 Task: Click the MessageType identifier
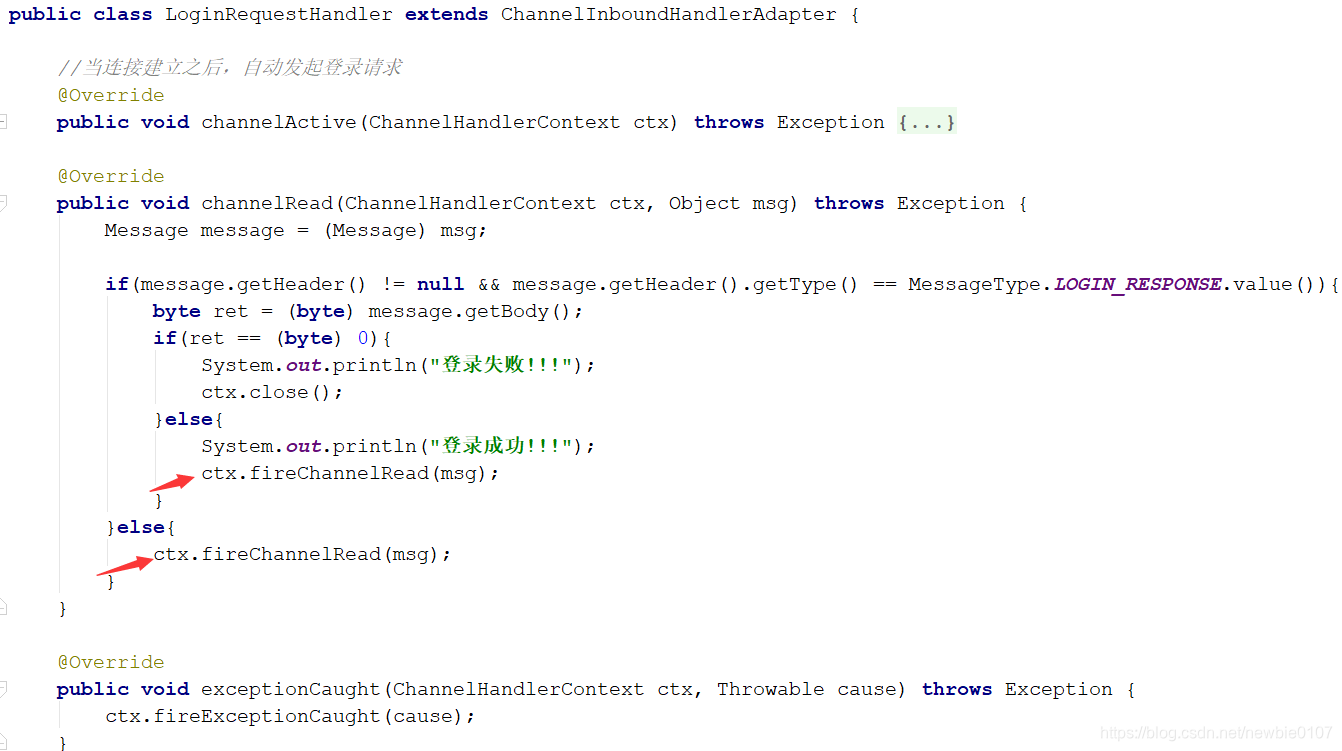point(975,284)
